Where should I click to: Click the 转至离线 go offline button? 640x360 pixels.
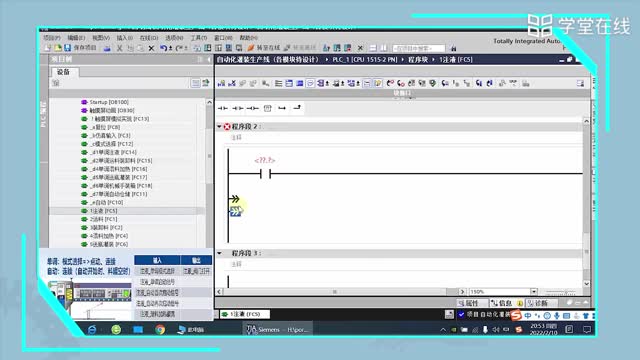(300, 48)
